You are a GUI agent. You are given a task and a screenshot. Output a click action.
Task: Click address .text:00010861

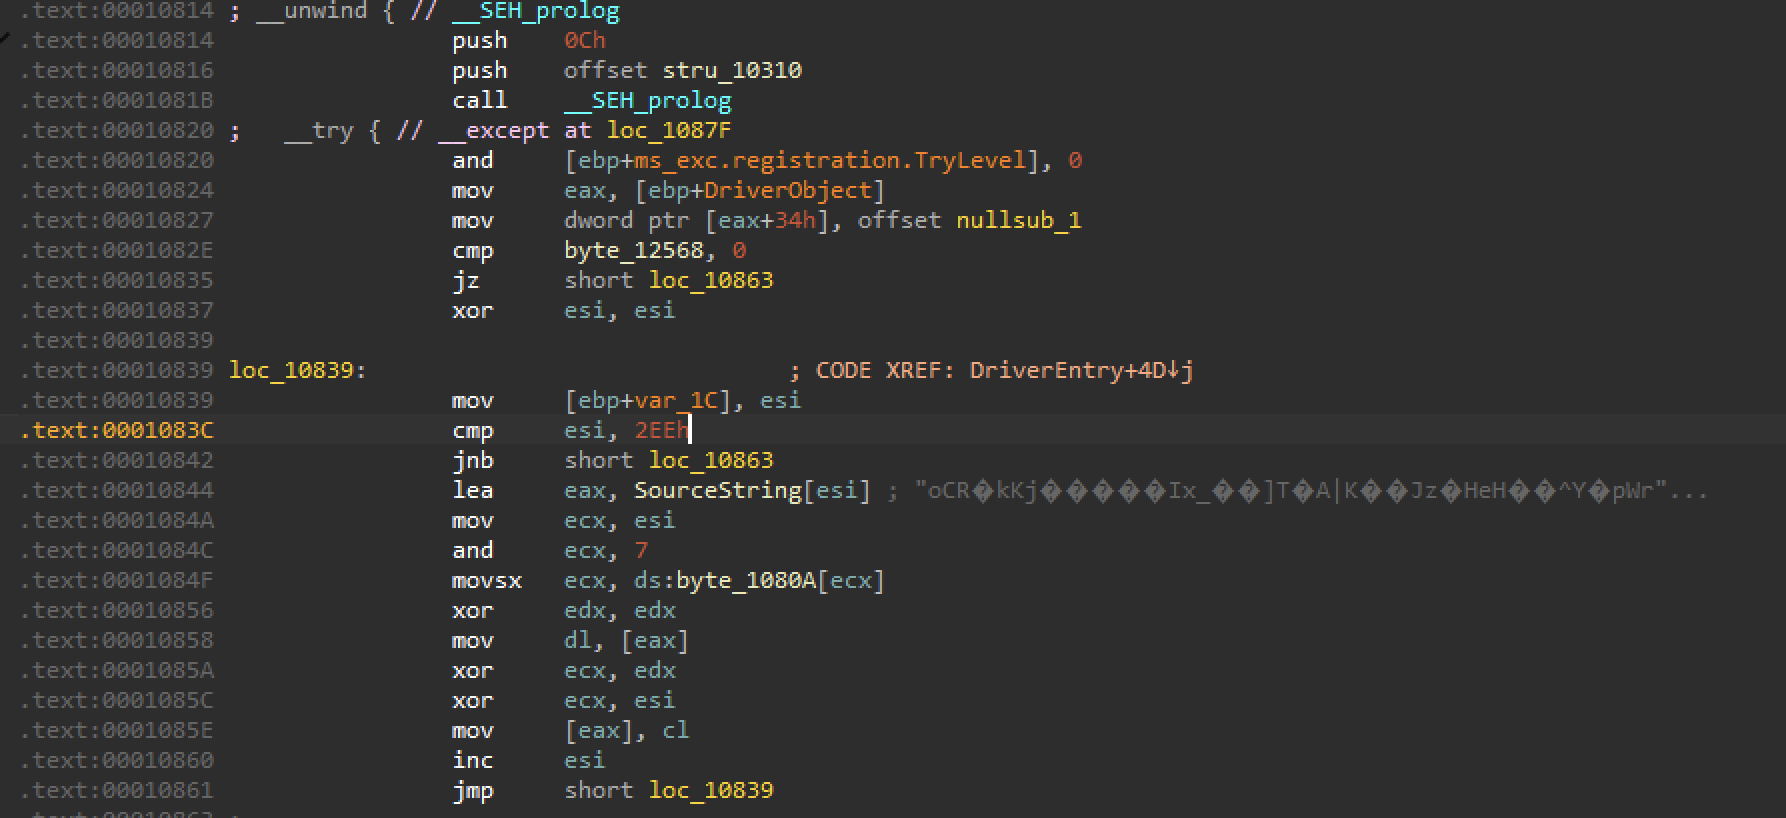pyautogui.click(x=117, y=790)
